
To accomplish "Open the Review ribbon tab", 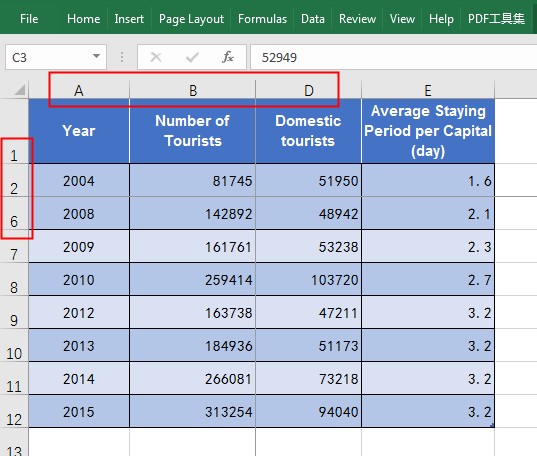I will click(357, 19).
